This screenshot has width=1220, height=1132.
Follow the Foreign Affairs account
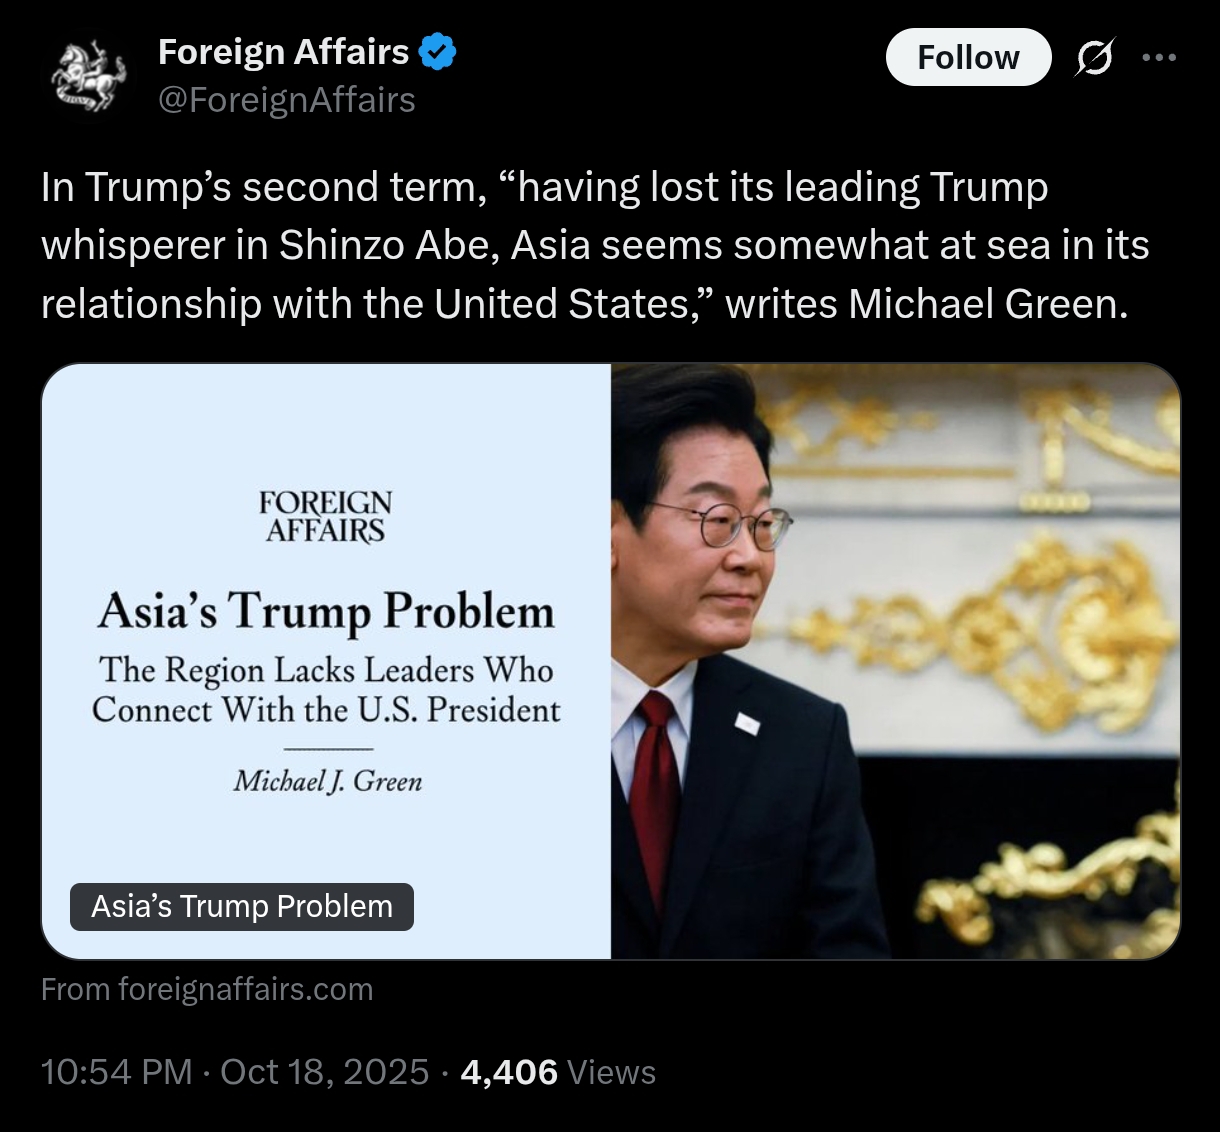(x=968, y=58)
